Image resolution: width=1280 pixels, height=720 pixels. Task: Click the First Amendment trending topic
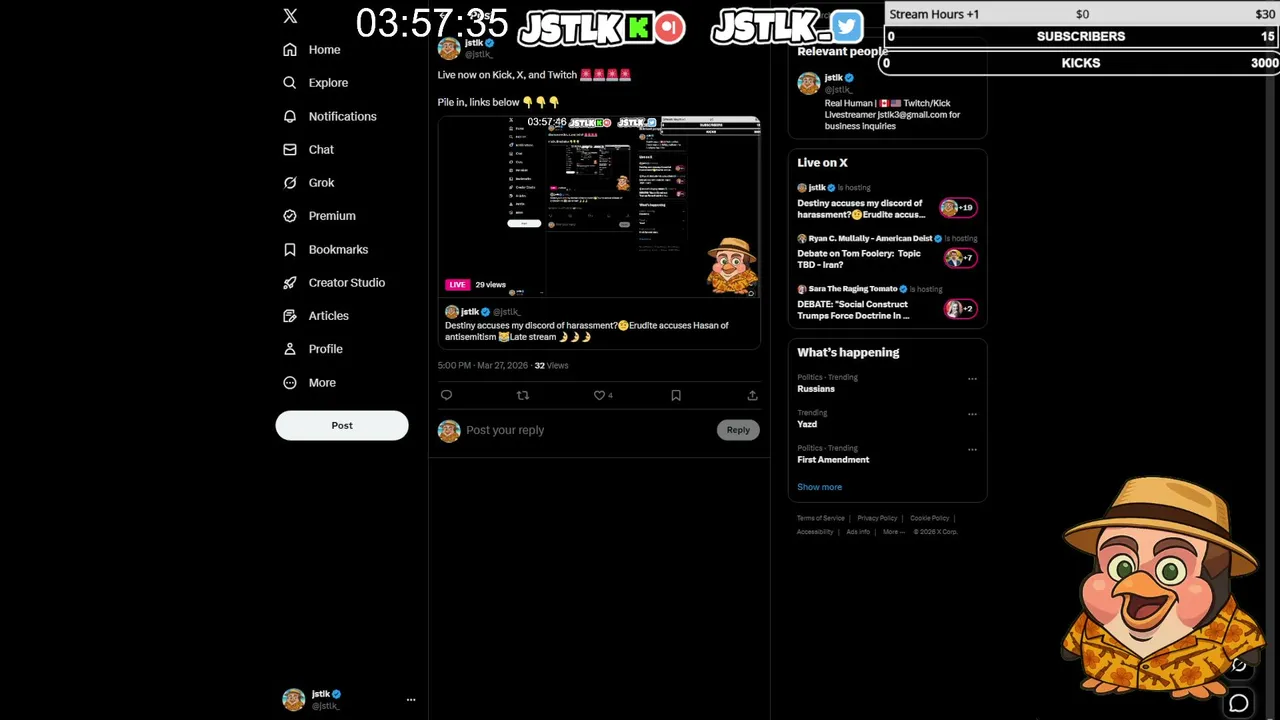click(x=833, y=460)
